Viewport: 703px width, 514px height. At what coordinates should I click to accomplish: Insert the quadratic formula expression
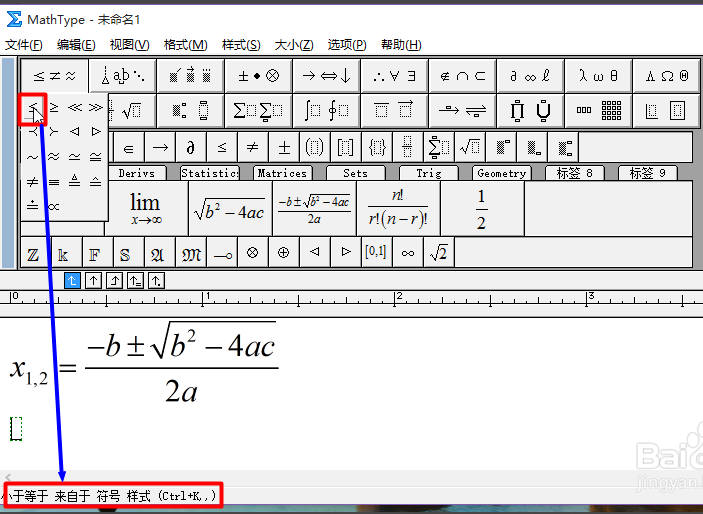point(314,209)
